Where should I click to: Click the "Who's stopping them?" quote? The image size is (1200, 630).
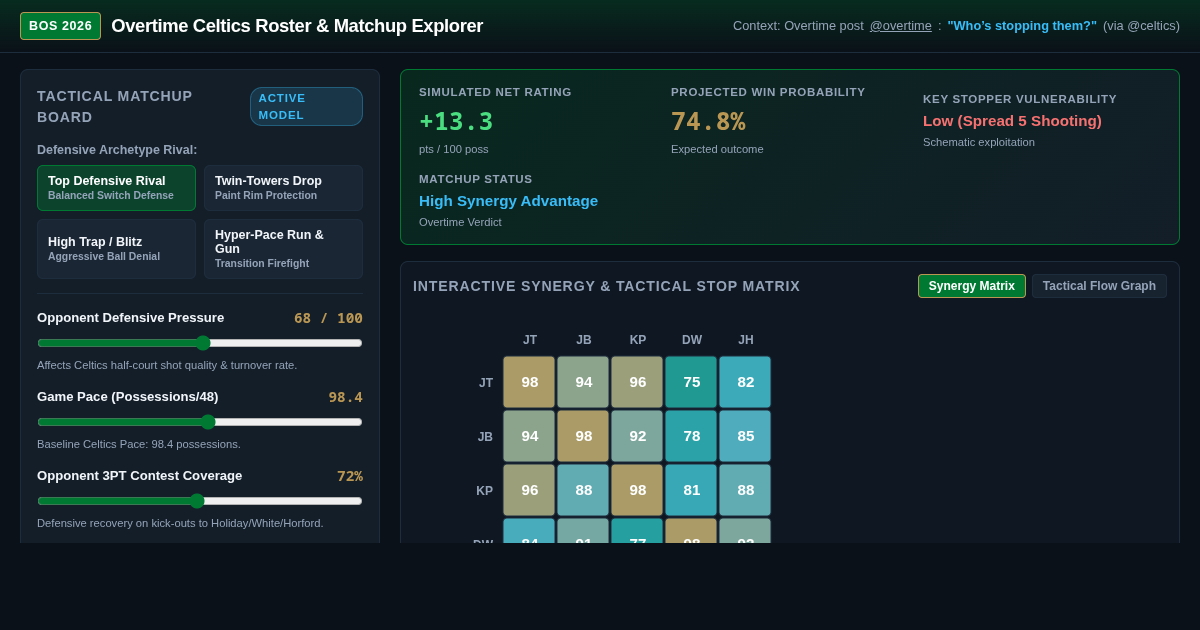(x=1022, y=26)
